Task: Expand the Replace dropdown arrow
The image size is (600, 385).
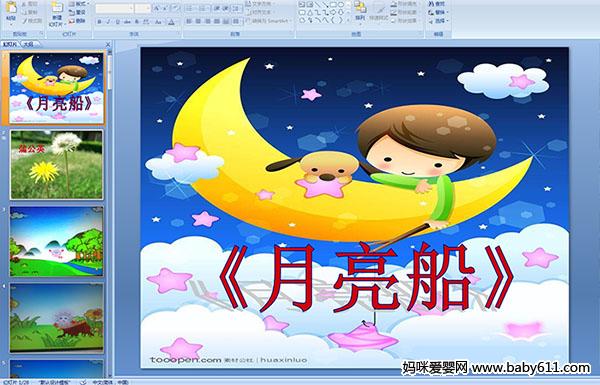Action: pyautogui.click(x=447, y=12)
